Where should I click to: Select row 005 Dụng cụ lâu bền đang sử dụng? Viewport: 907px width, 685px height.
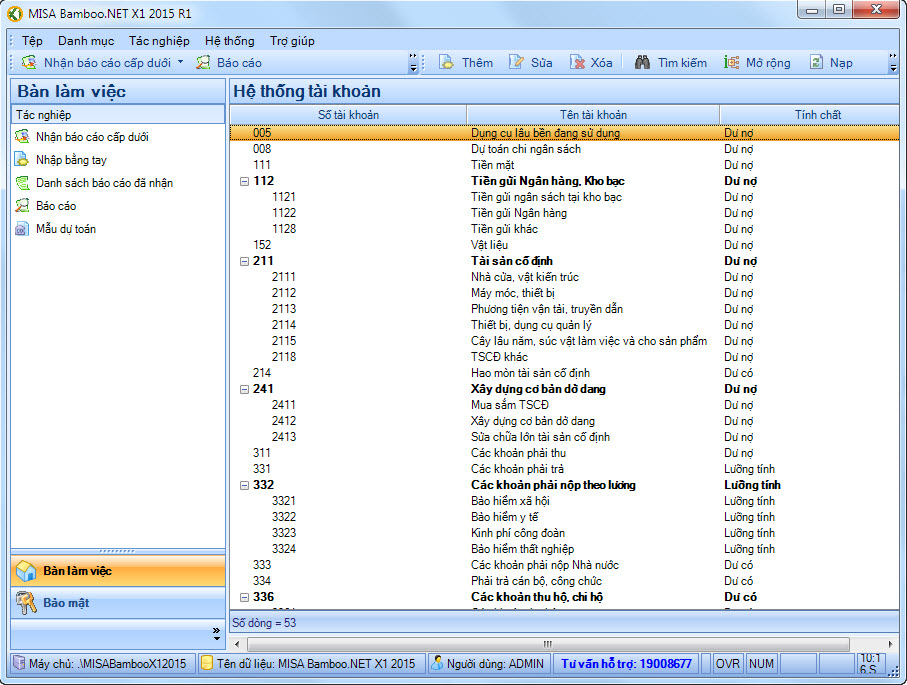(565, 133)
